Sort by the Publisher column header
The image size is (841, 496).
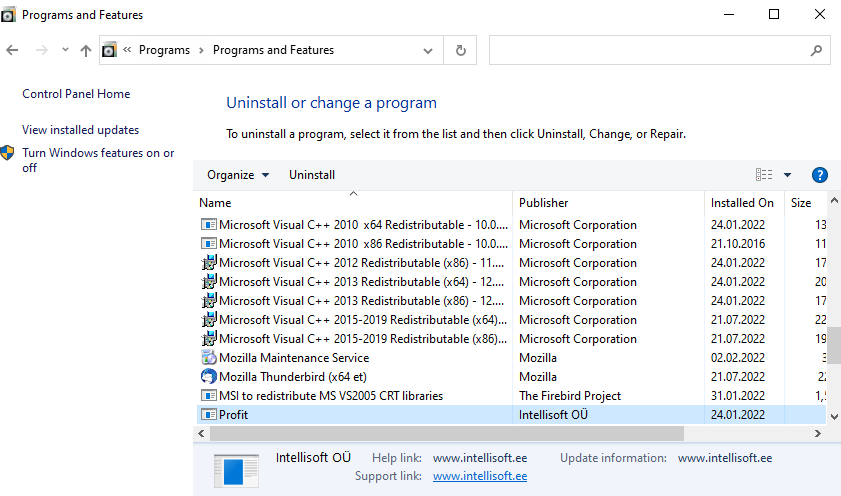click(608, 203)
